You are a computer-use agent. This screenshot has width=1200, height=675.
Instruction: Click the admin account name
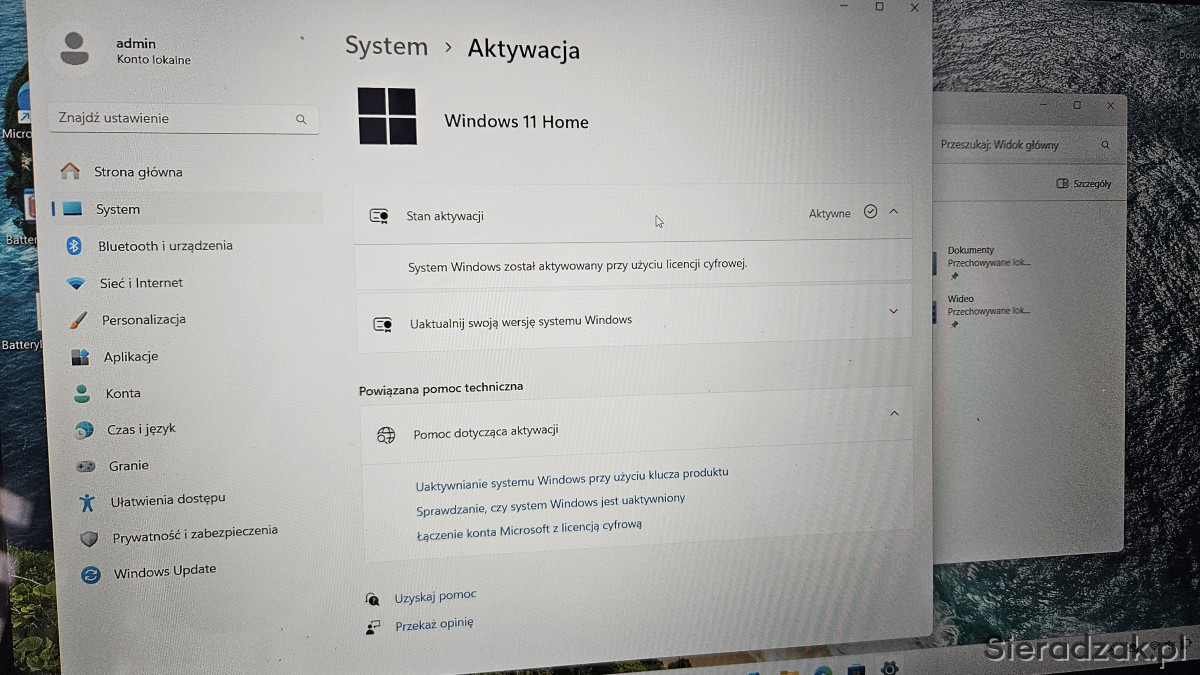pyautogui.click(x=136, y=43)
